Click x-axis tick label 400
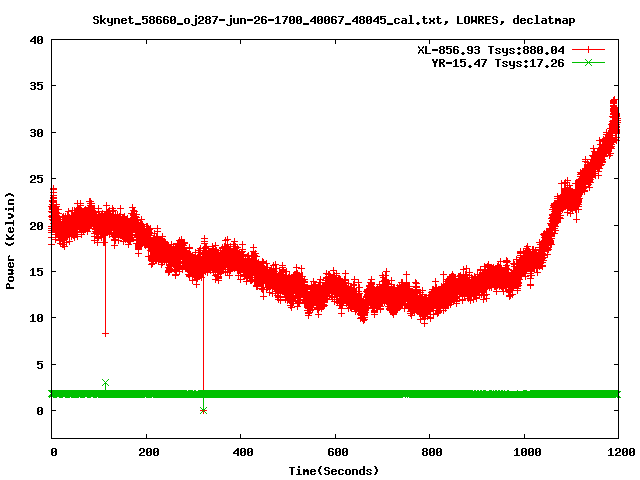 (x=242, y=452)
